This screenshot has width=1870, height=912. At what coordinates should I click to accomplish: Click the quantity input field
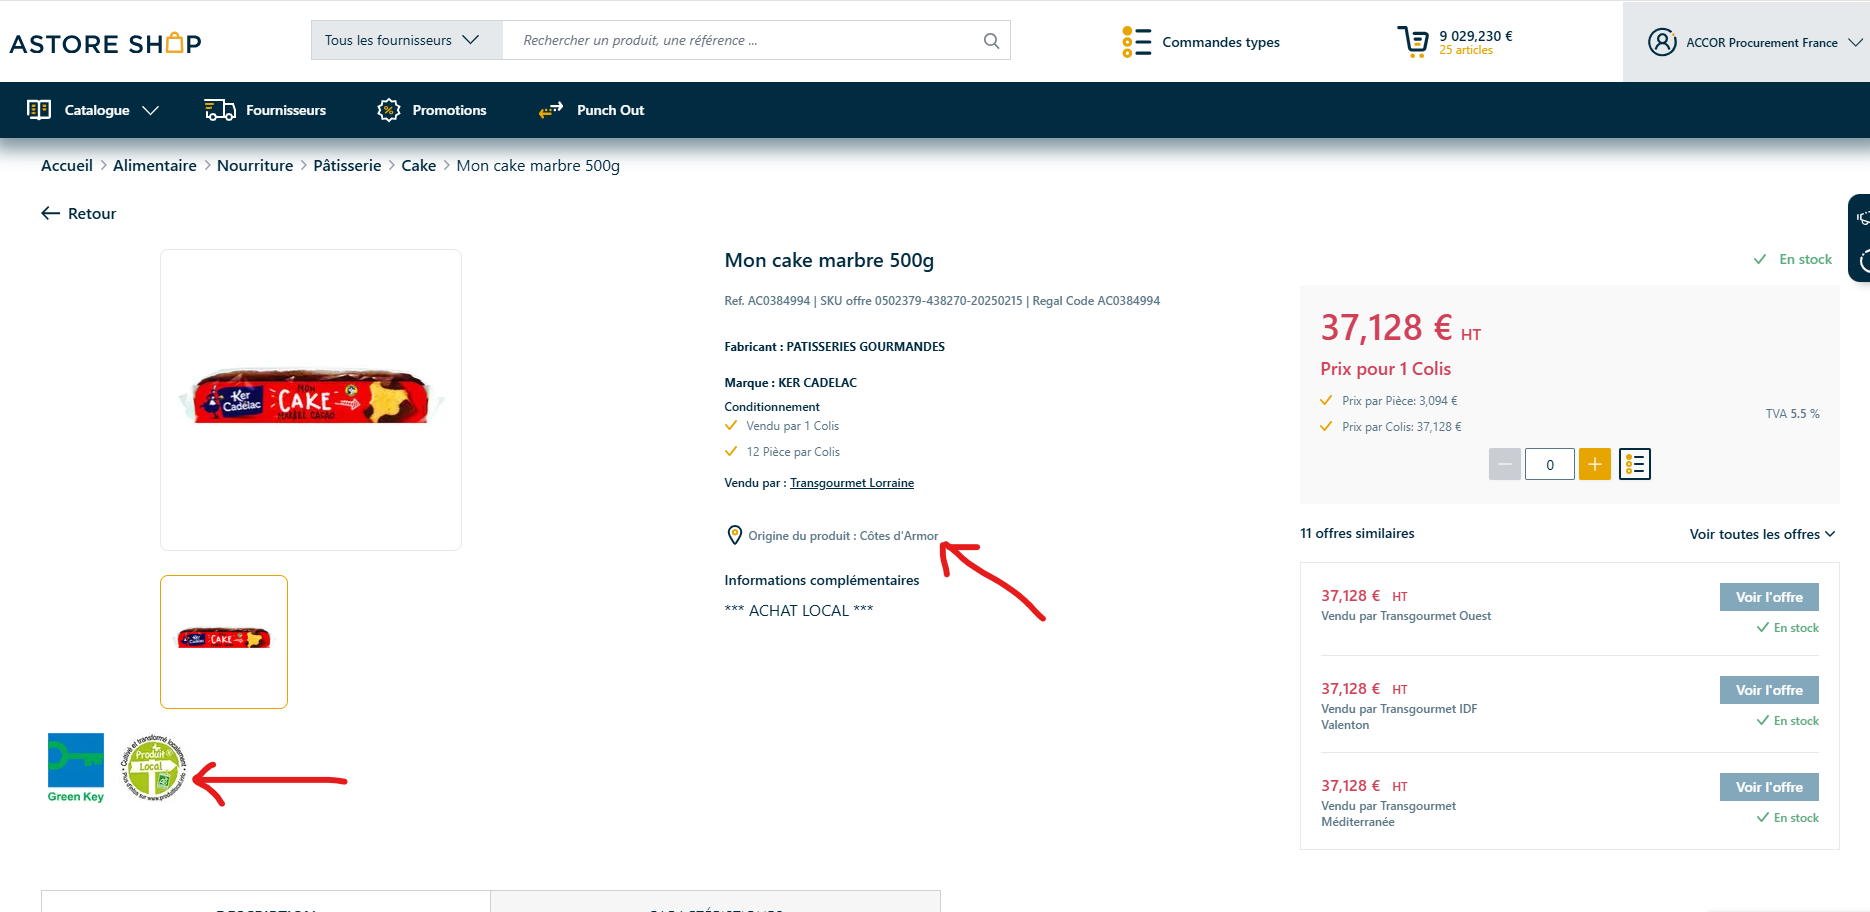tap(1550, 464)
